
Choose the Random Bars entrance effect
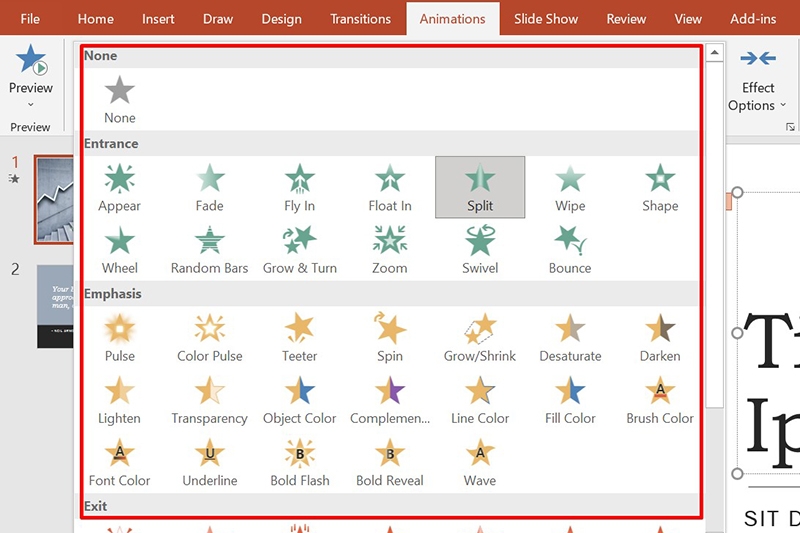pyautogui.click(x=210, y=250)
